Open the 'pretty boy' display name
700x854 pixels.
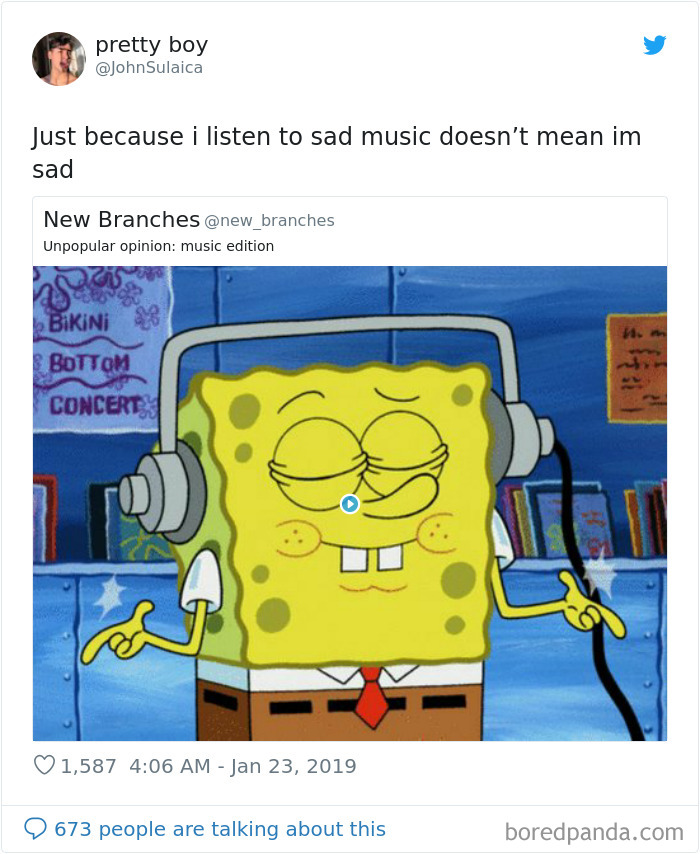(151, 45)
